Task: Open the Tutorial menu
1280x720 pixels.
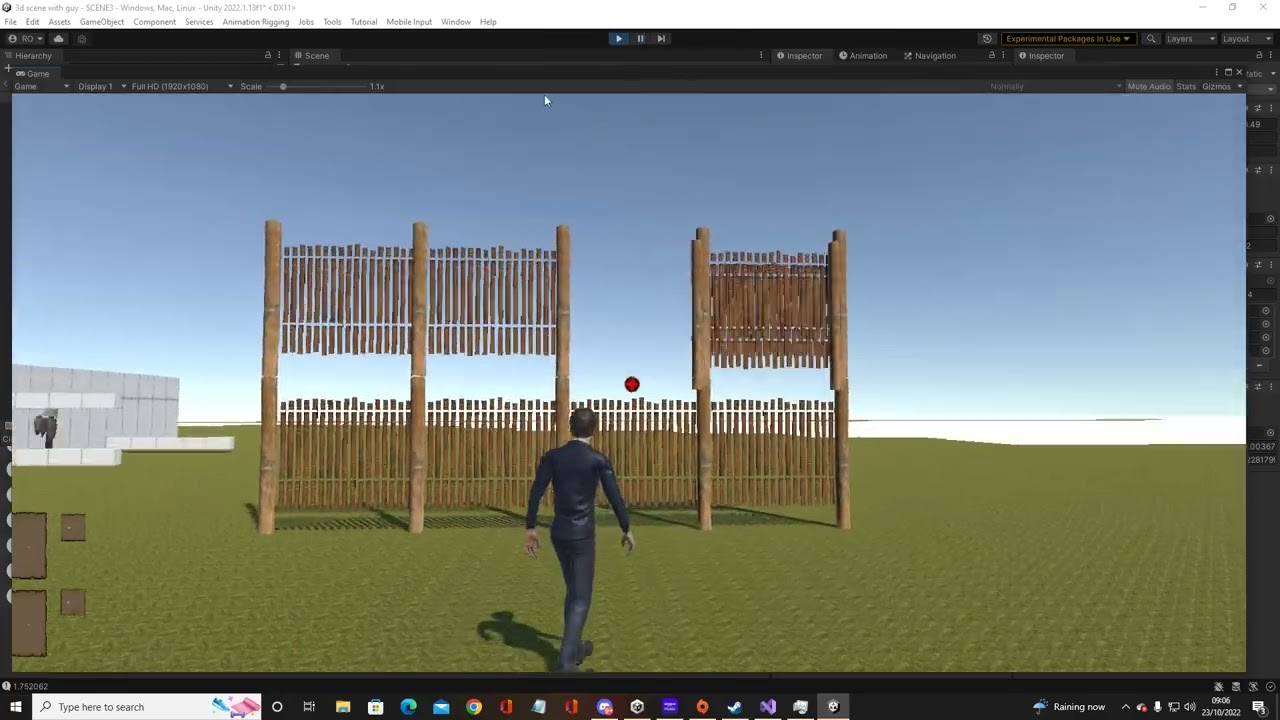Action: pos(363,22)
